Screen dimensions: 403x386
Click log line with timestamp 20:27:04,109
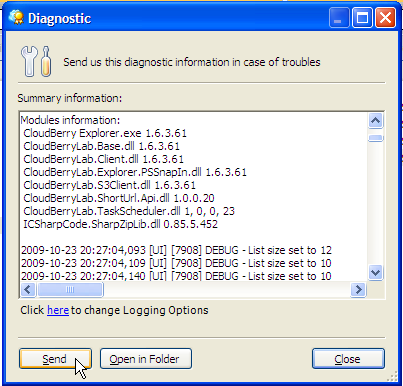click(176, 263)
